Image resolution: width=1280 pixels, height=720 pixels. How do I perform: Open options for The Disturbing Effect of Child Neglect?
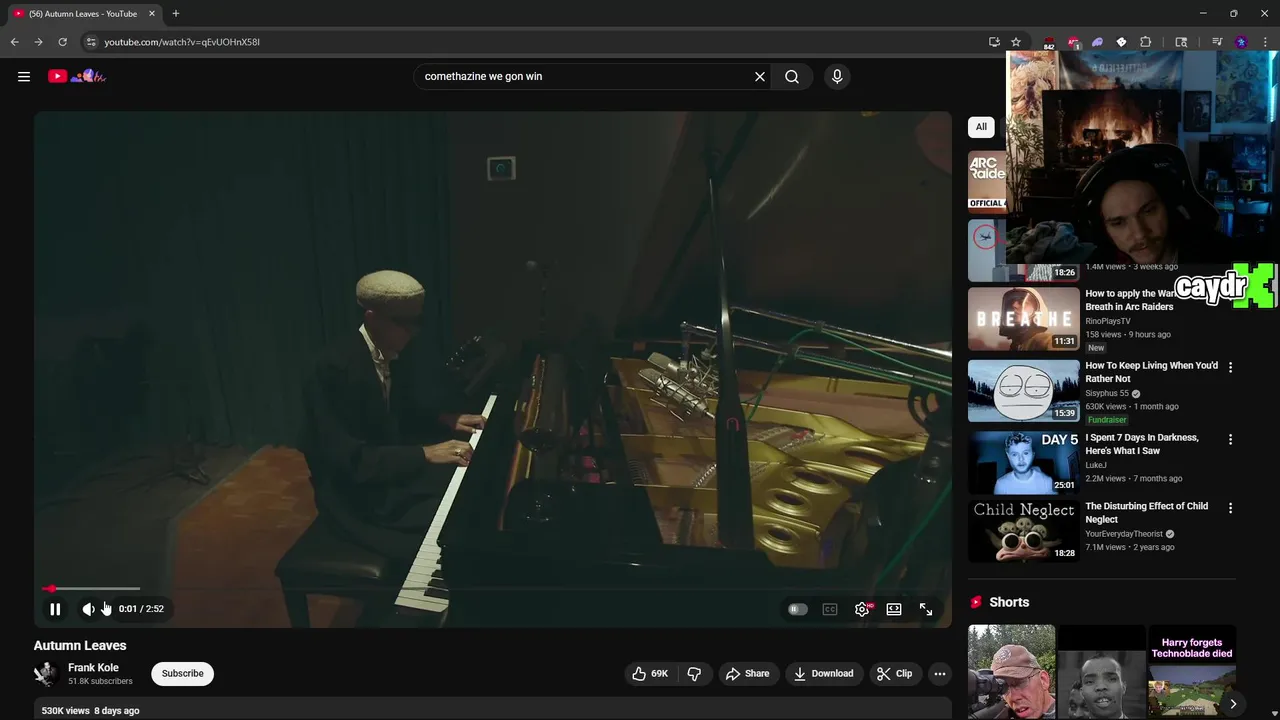click(x=1230, y=508)
